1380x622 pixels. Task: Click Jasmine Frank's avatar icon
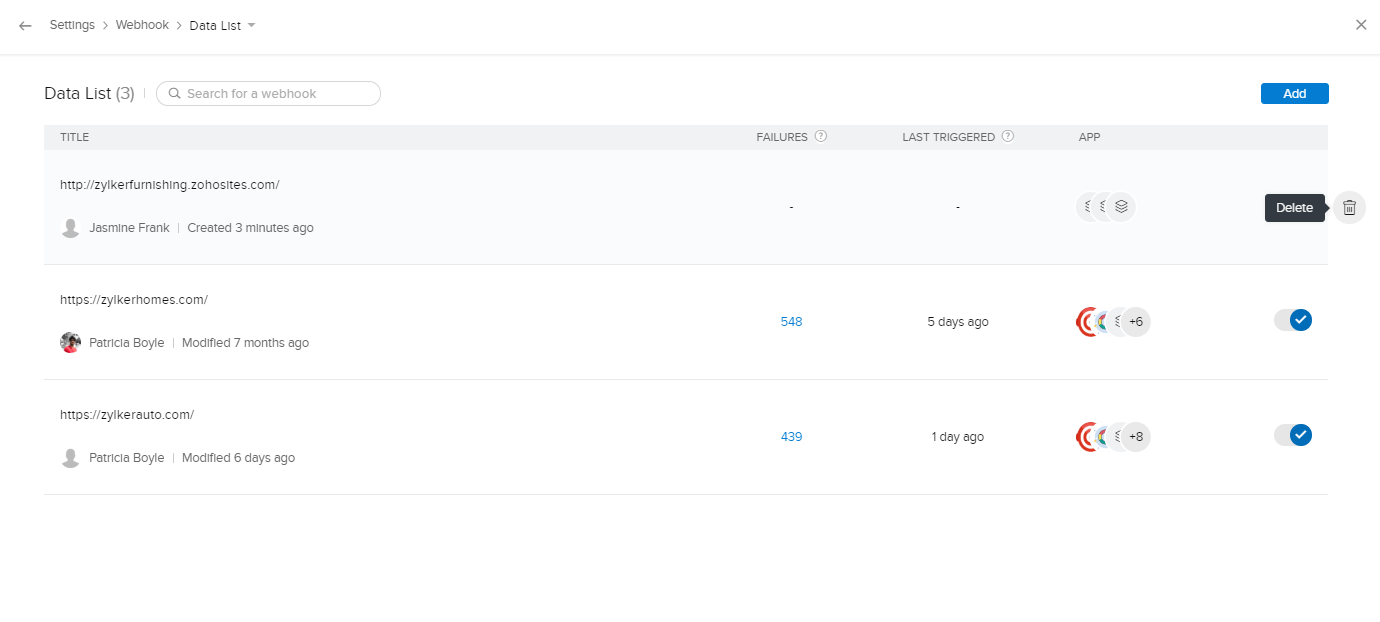[70, 228]
